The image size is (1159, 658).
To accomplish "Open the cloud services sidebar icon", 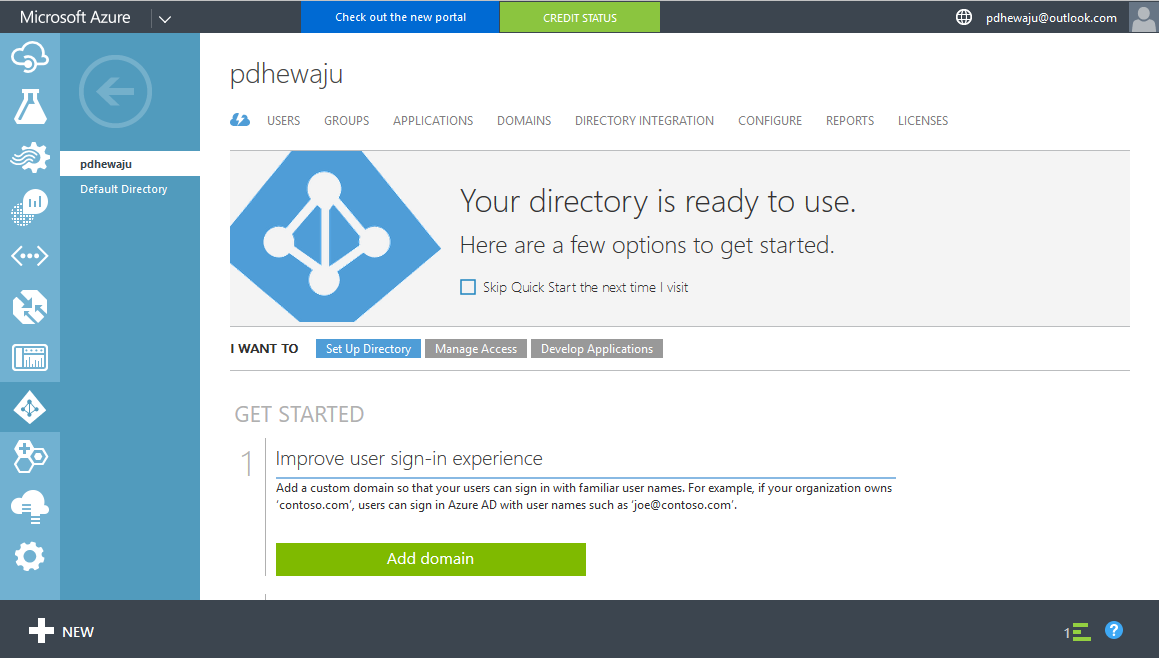I will (x=30, y=58).
